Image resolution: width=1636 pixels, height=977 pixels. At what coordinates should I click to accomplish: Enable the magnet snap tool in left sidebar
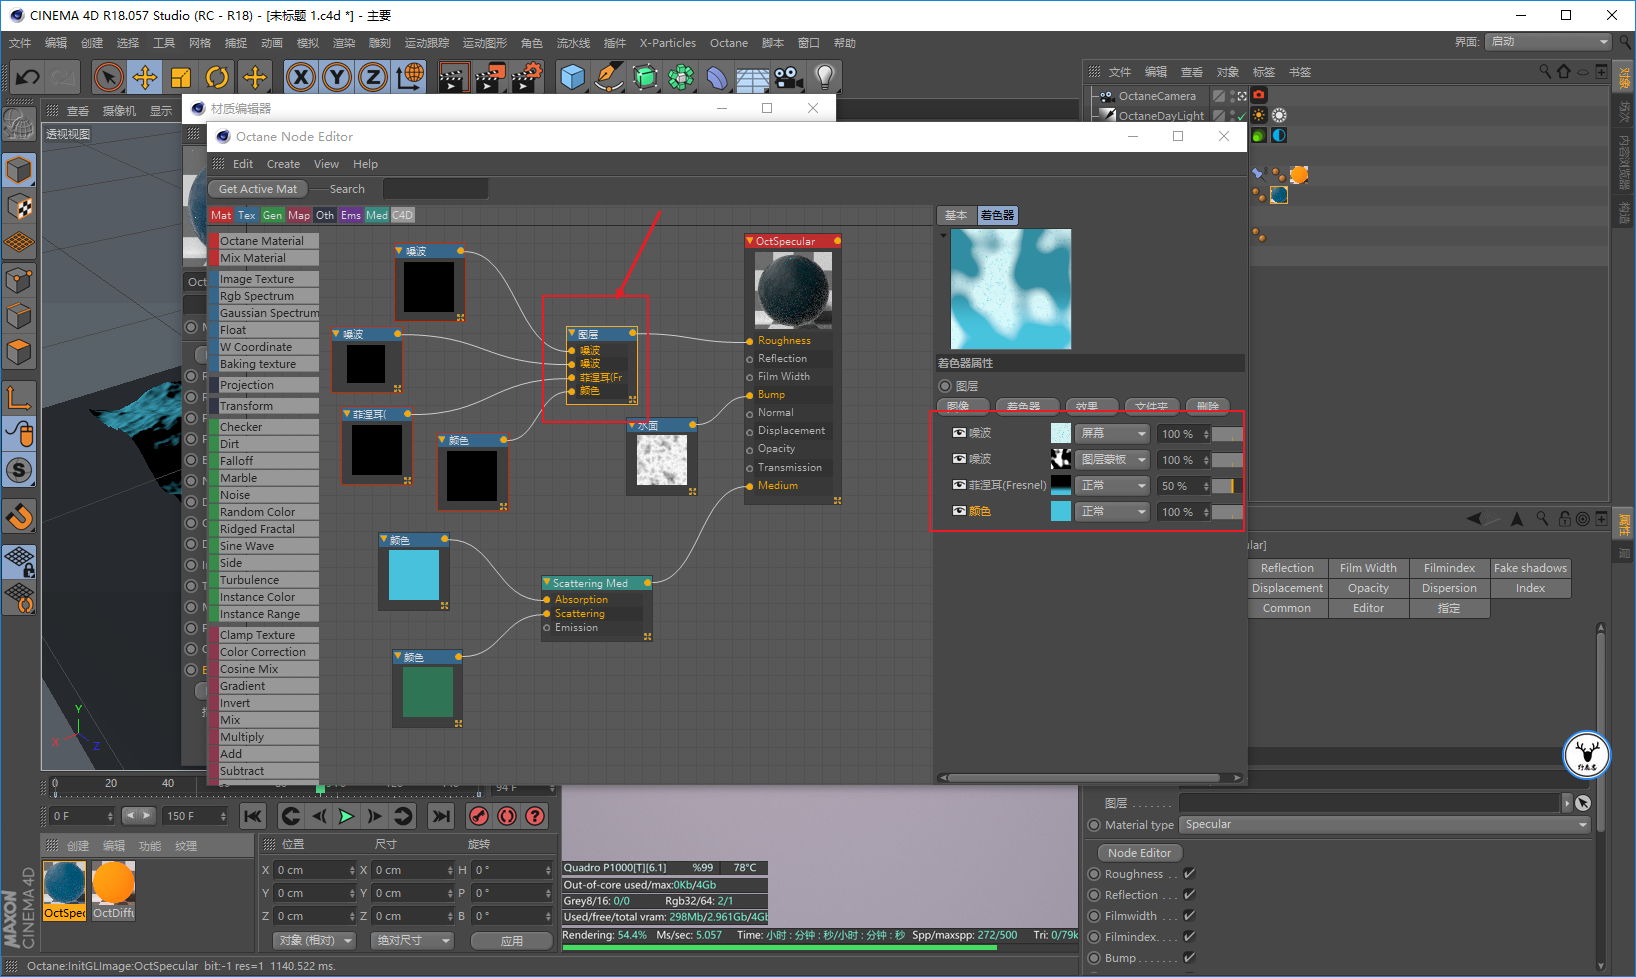point(19,516)
